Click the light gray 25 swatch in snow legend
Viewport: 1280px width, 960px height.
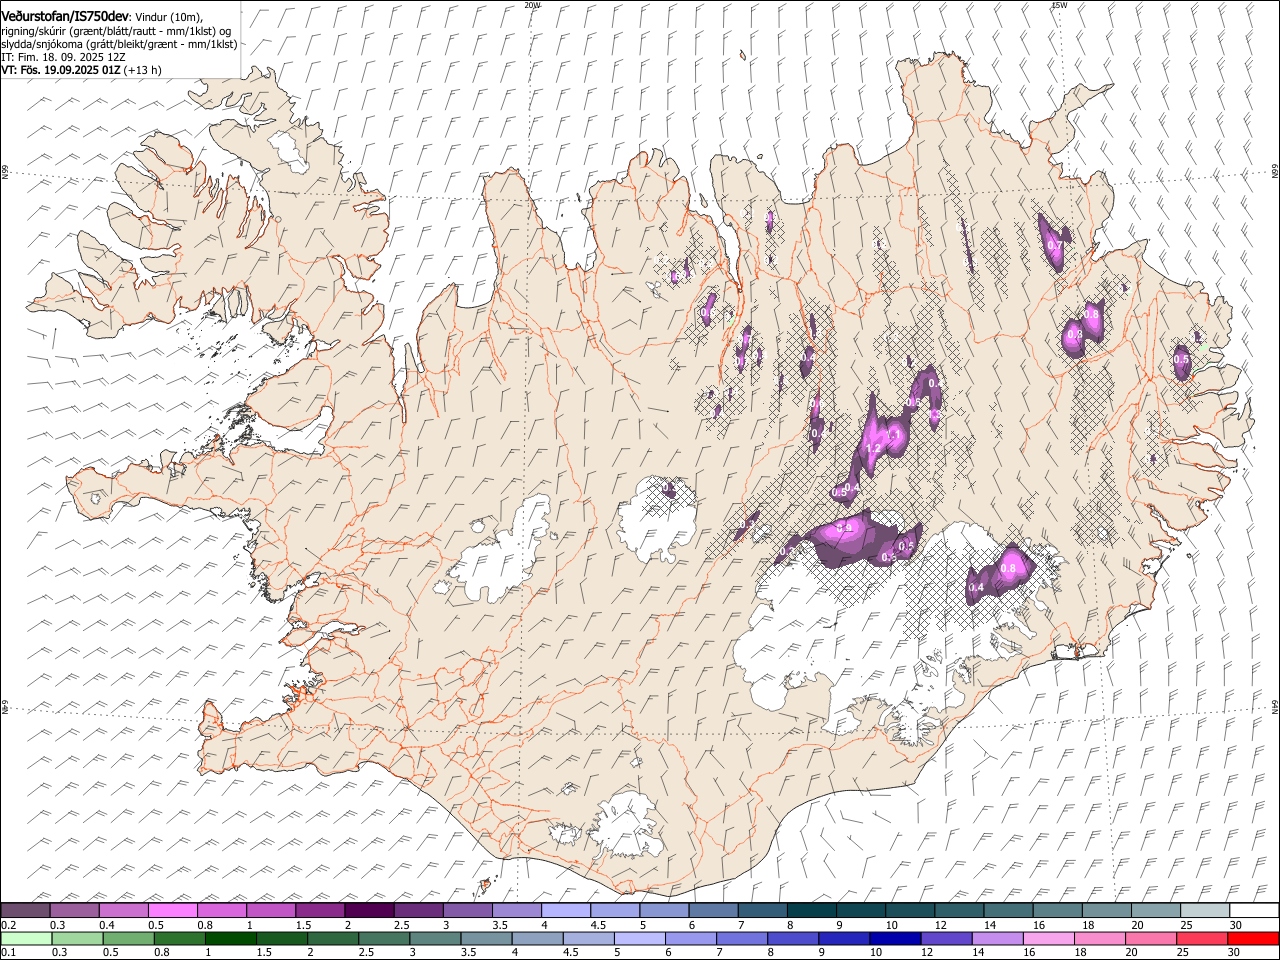(x=1204, y=910)
